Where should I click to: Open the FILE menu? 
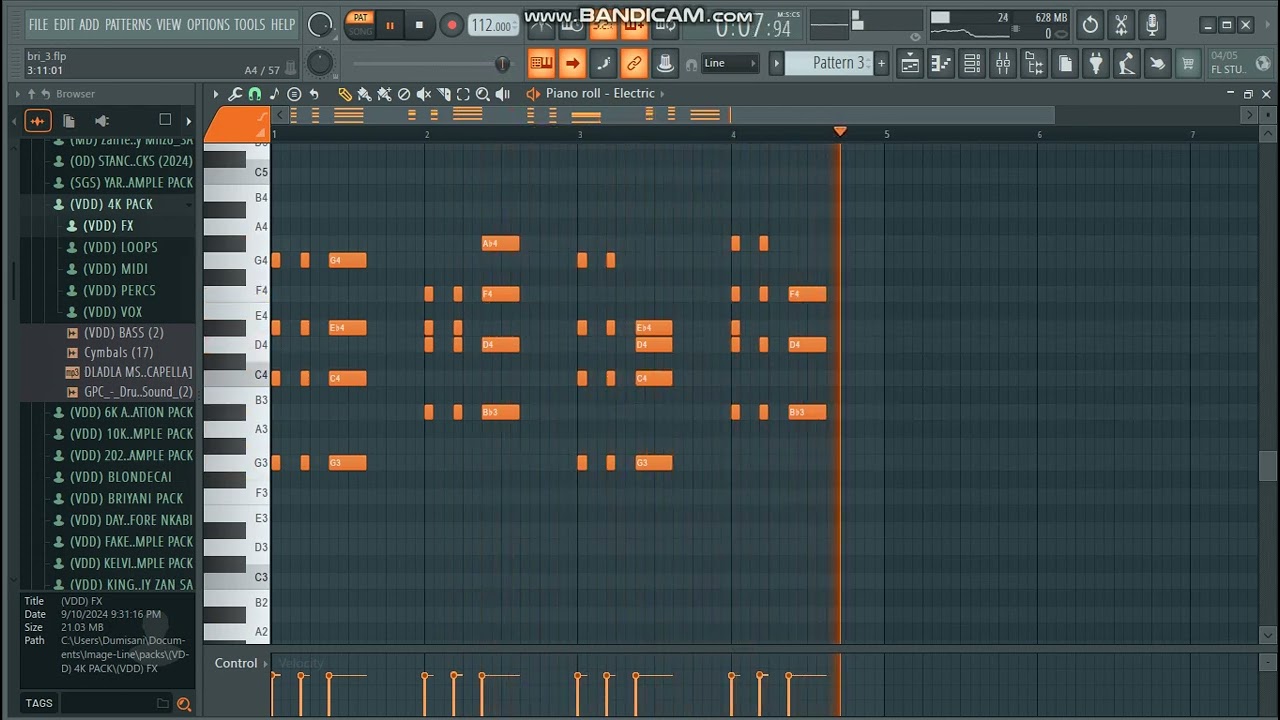point(38,24)
